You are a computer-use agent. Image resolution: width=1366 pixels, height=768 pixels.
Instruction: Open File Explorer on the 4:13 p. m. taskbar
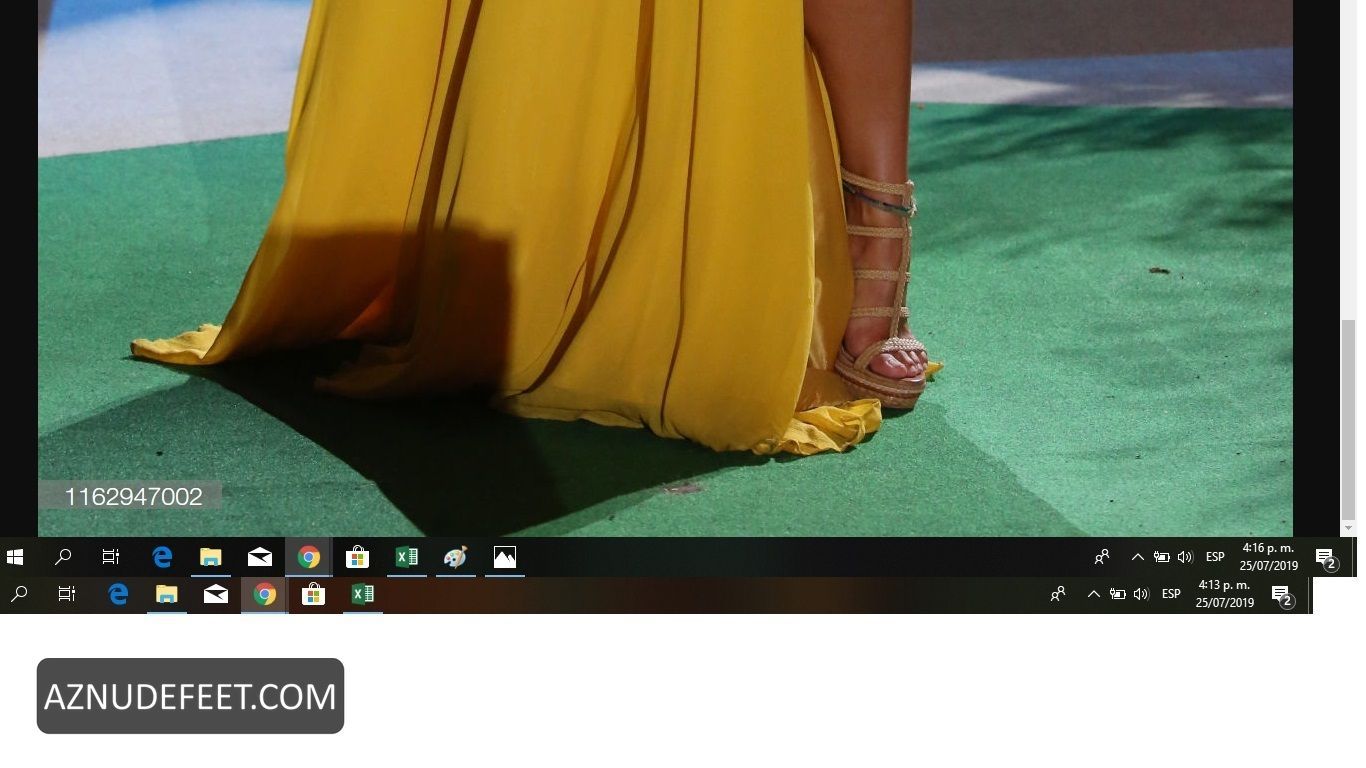(x=166, y=594)
